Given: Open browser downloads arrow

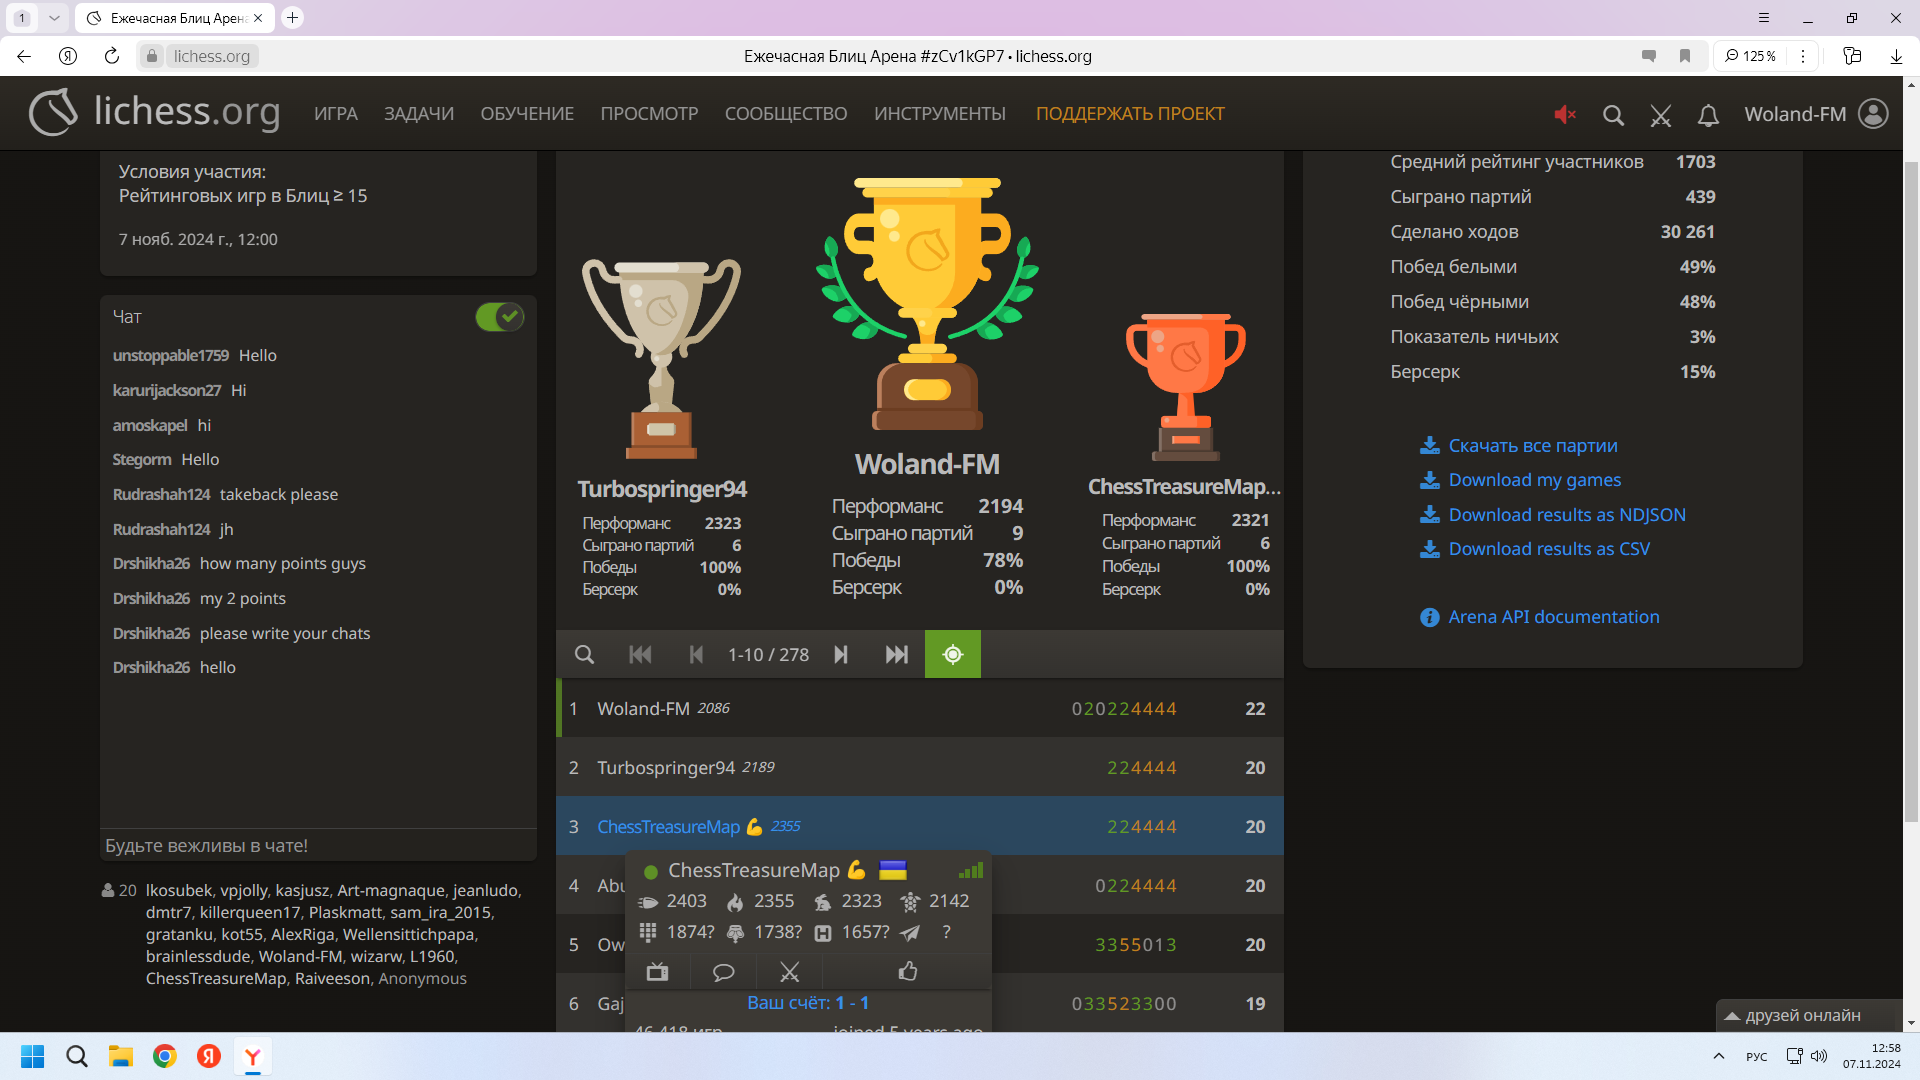Looking at the screenshot, I should pyautogui.click(x=1896, y=56).
